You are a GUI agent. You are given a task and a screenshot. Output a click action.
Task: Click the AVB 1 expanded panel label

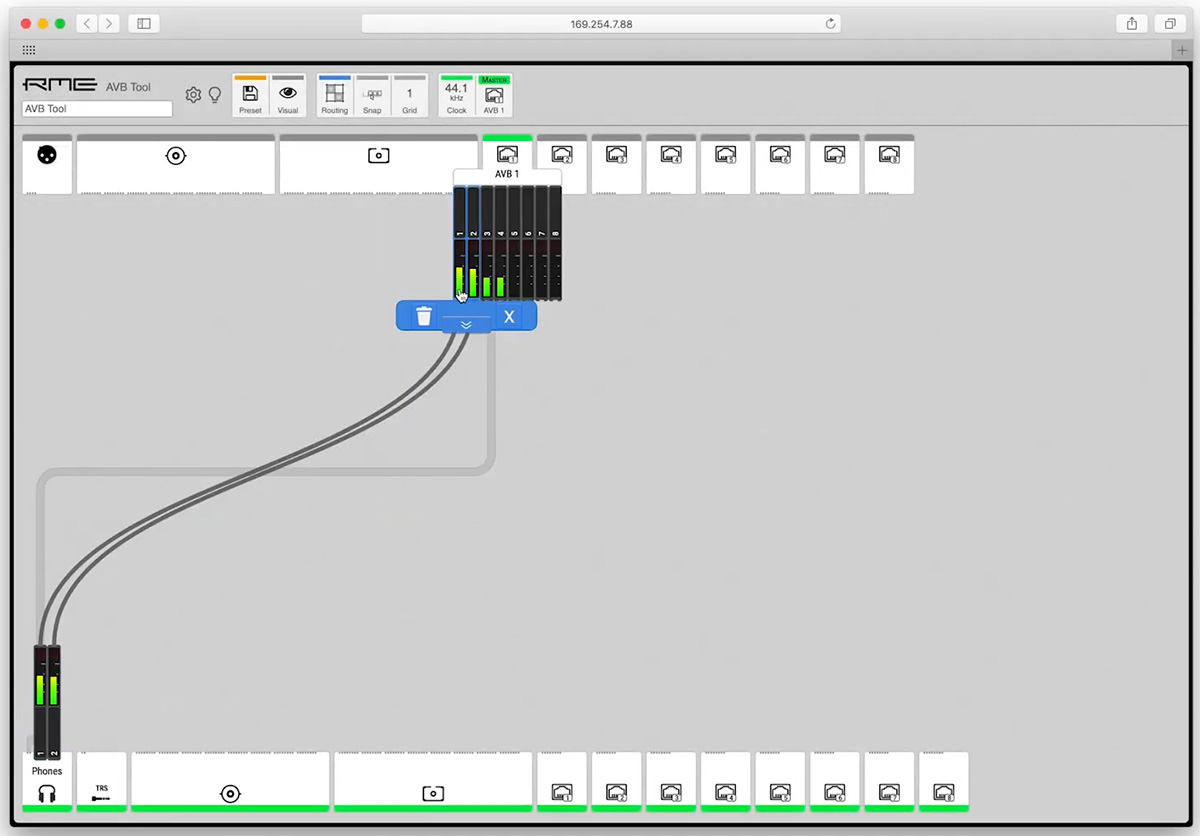click(x=507, y=174)
